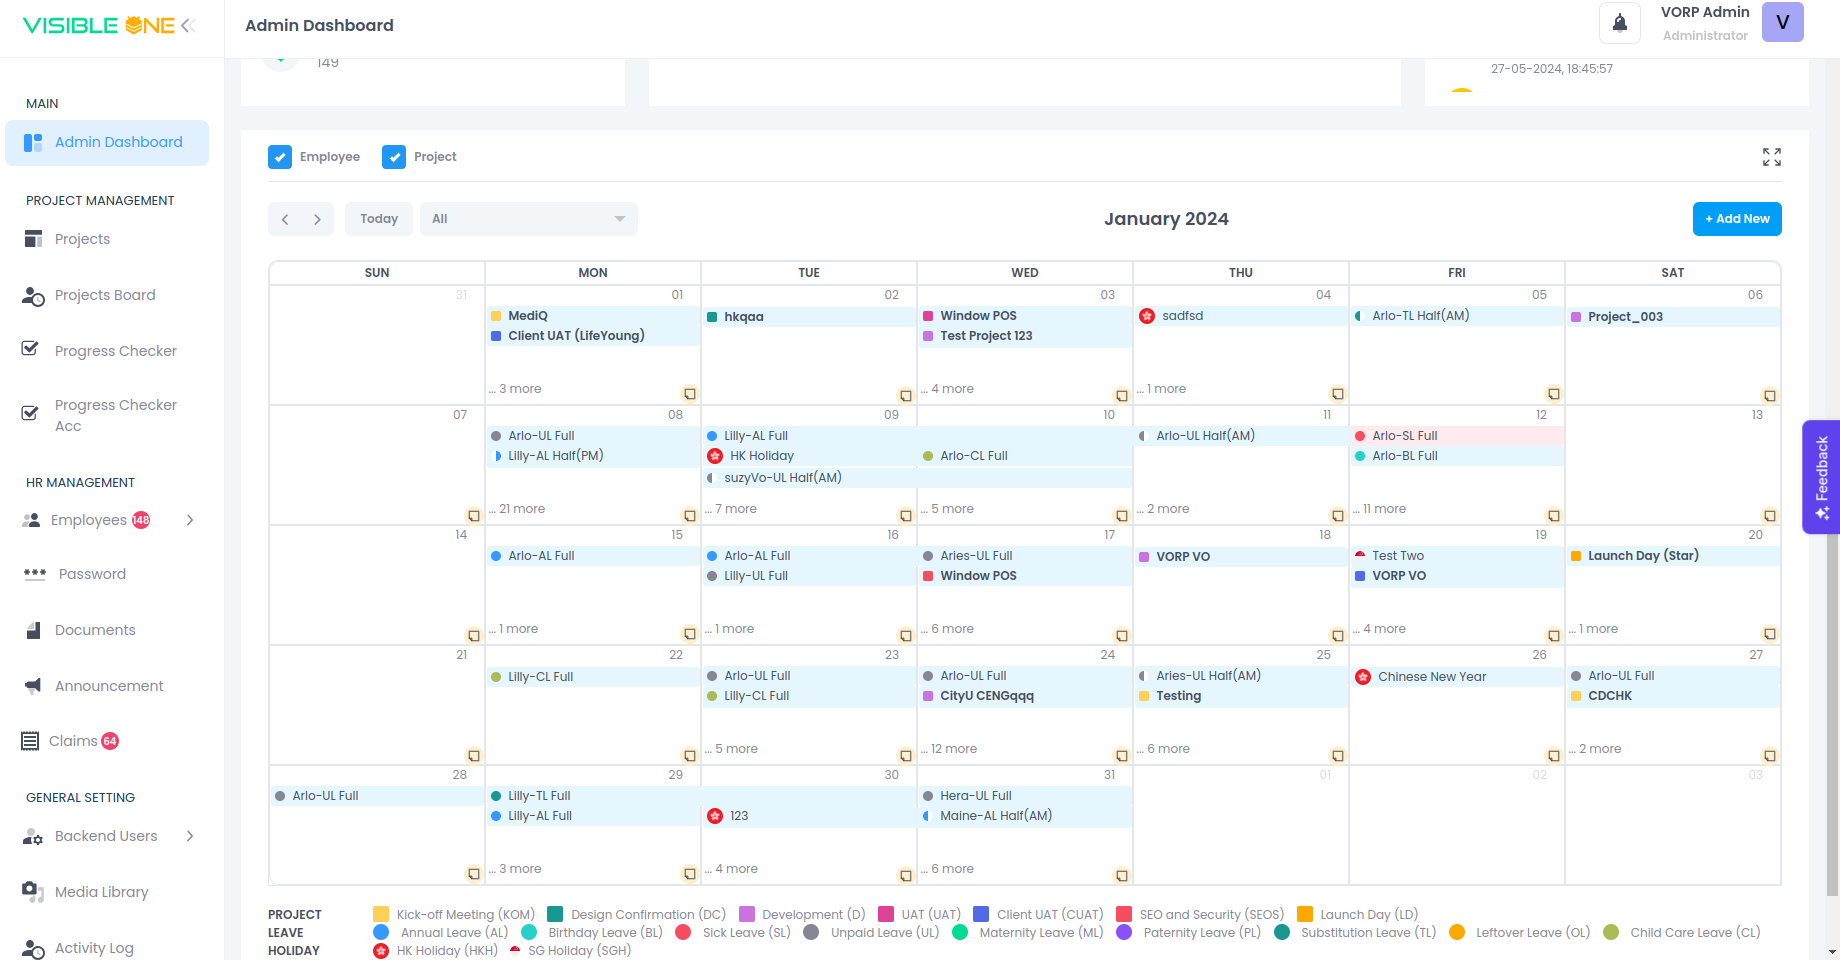
Task: Click the Add New button
Action: [x=1736, y=219]
